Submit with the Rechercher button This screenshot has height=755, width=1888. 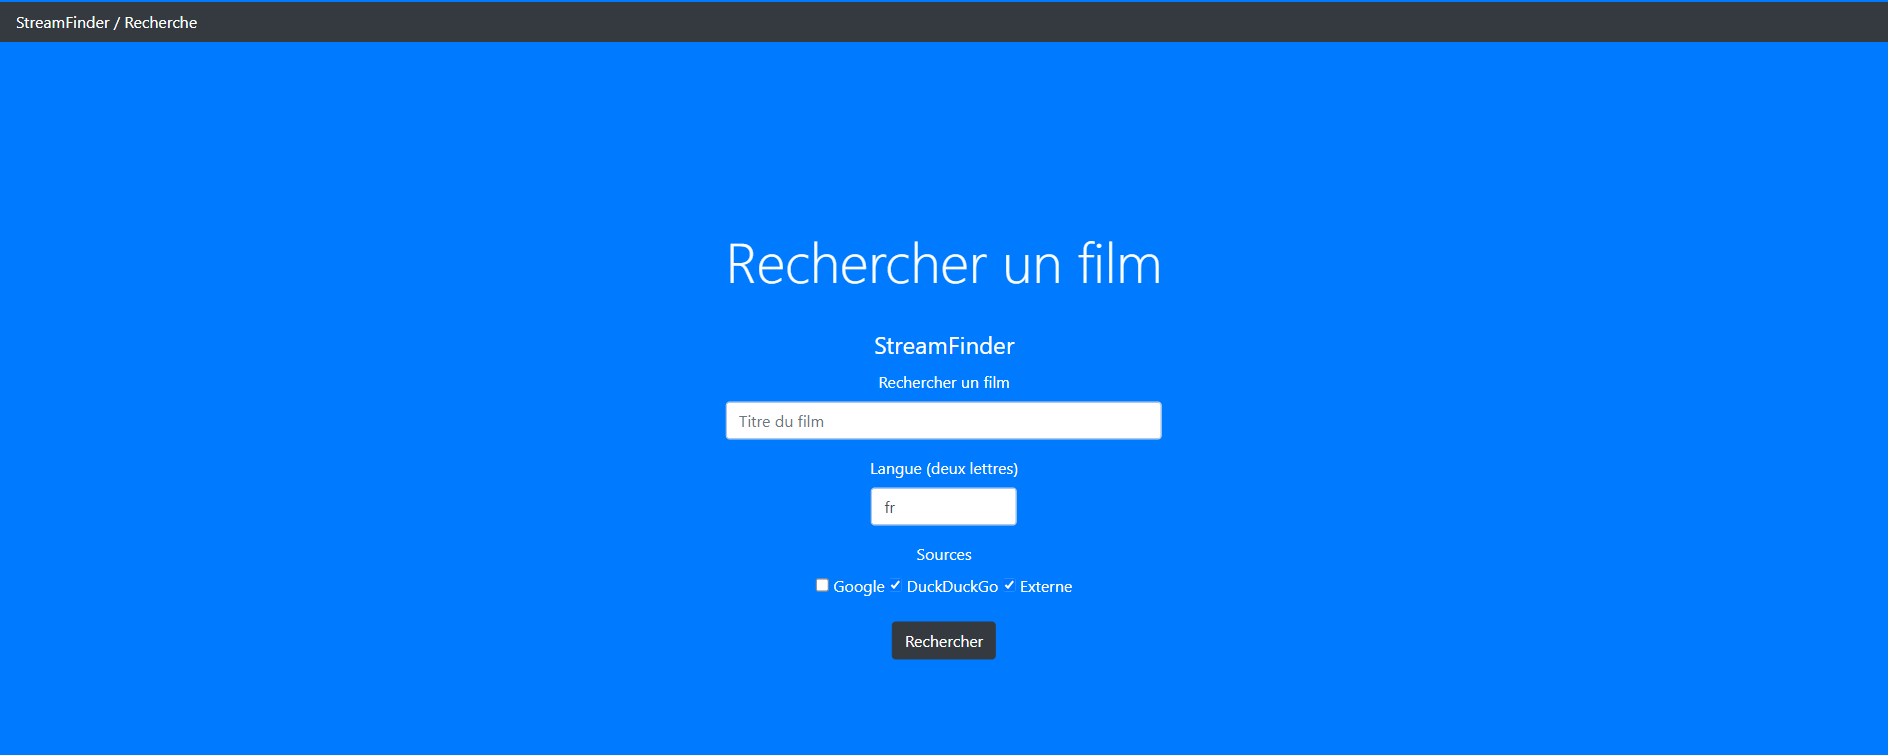click(943, 641)
